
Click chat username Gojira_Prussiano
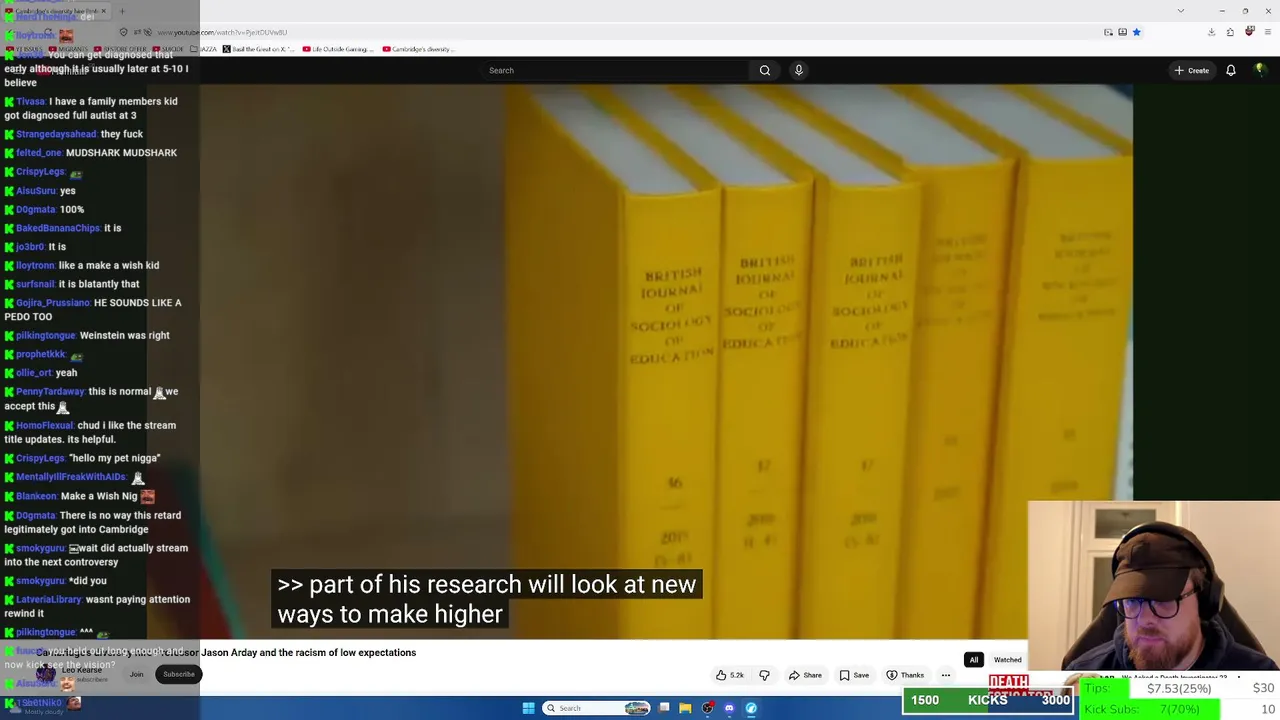click(x=53, y=303)
